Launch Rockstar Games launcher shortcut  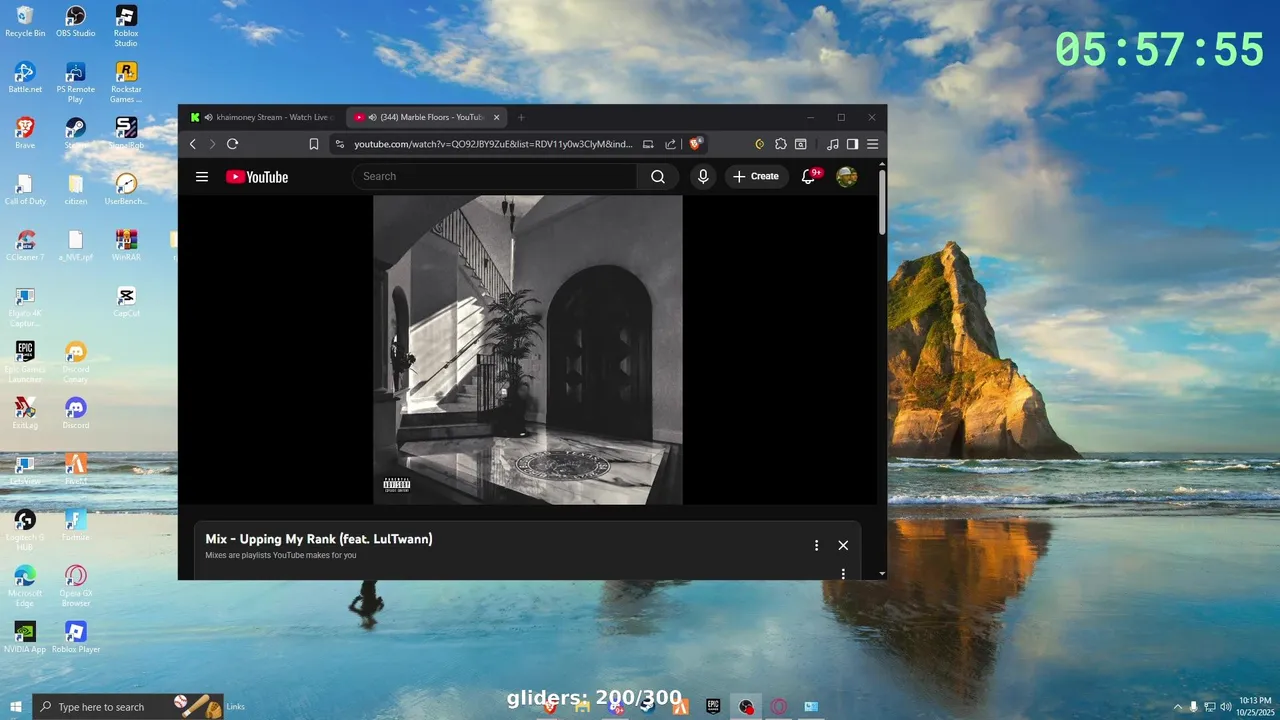point(126,82)
